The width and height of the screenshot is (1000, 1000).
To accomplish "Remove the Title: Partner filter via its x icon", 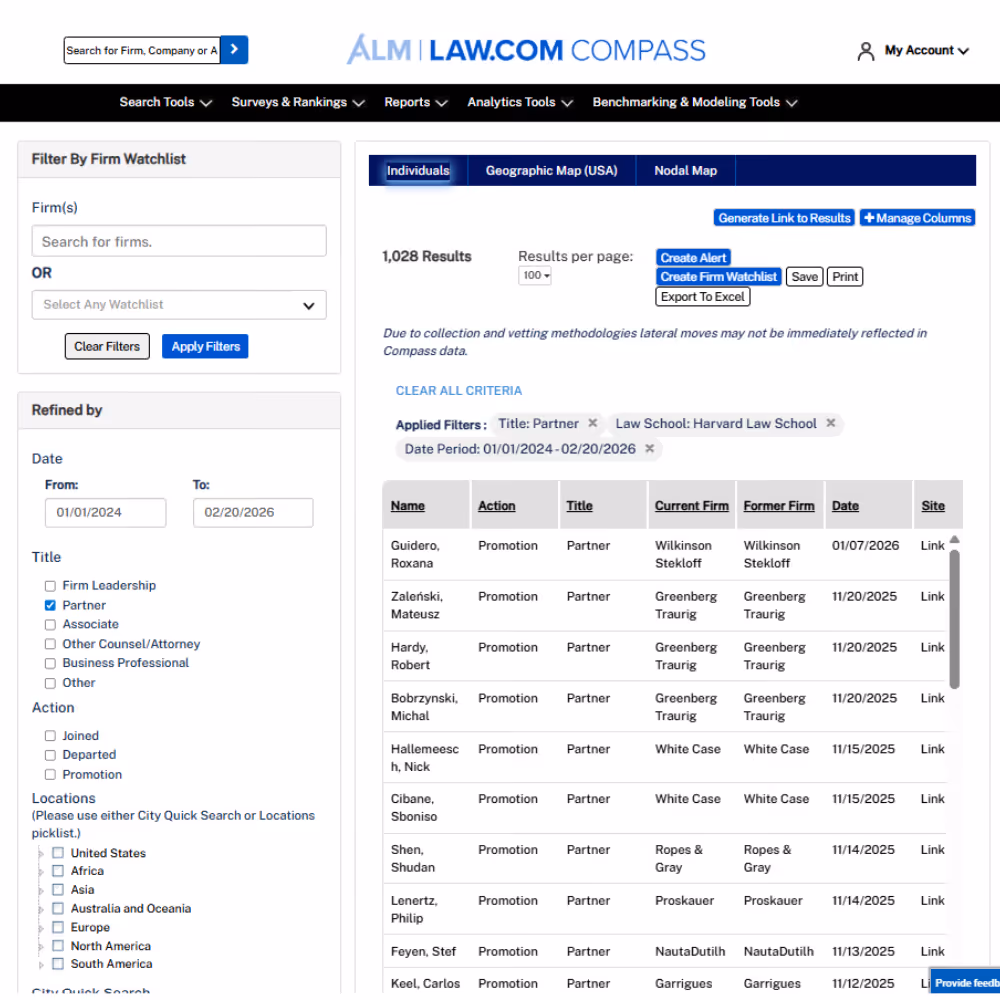I will coord(592,423).
